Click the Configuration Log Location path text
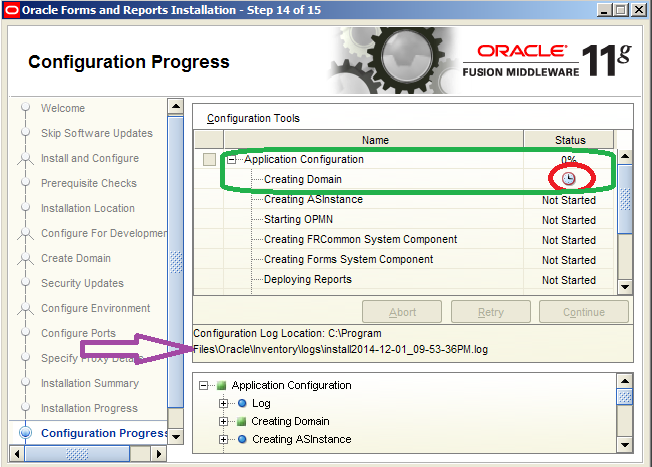This screenshot has width=652, height=467. coord(340,341)
